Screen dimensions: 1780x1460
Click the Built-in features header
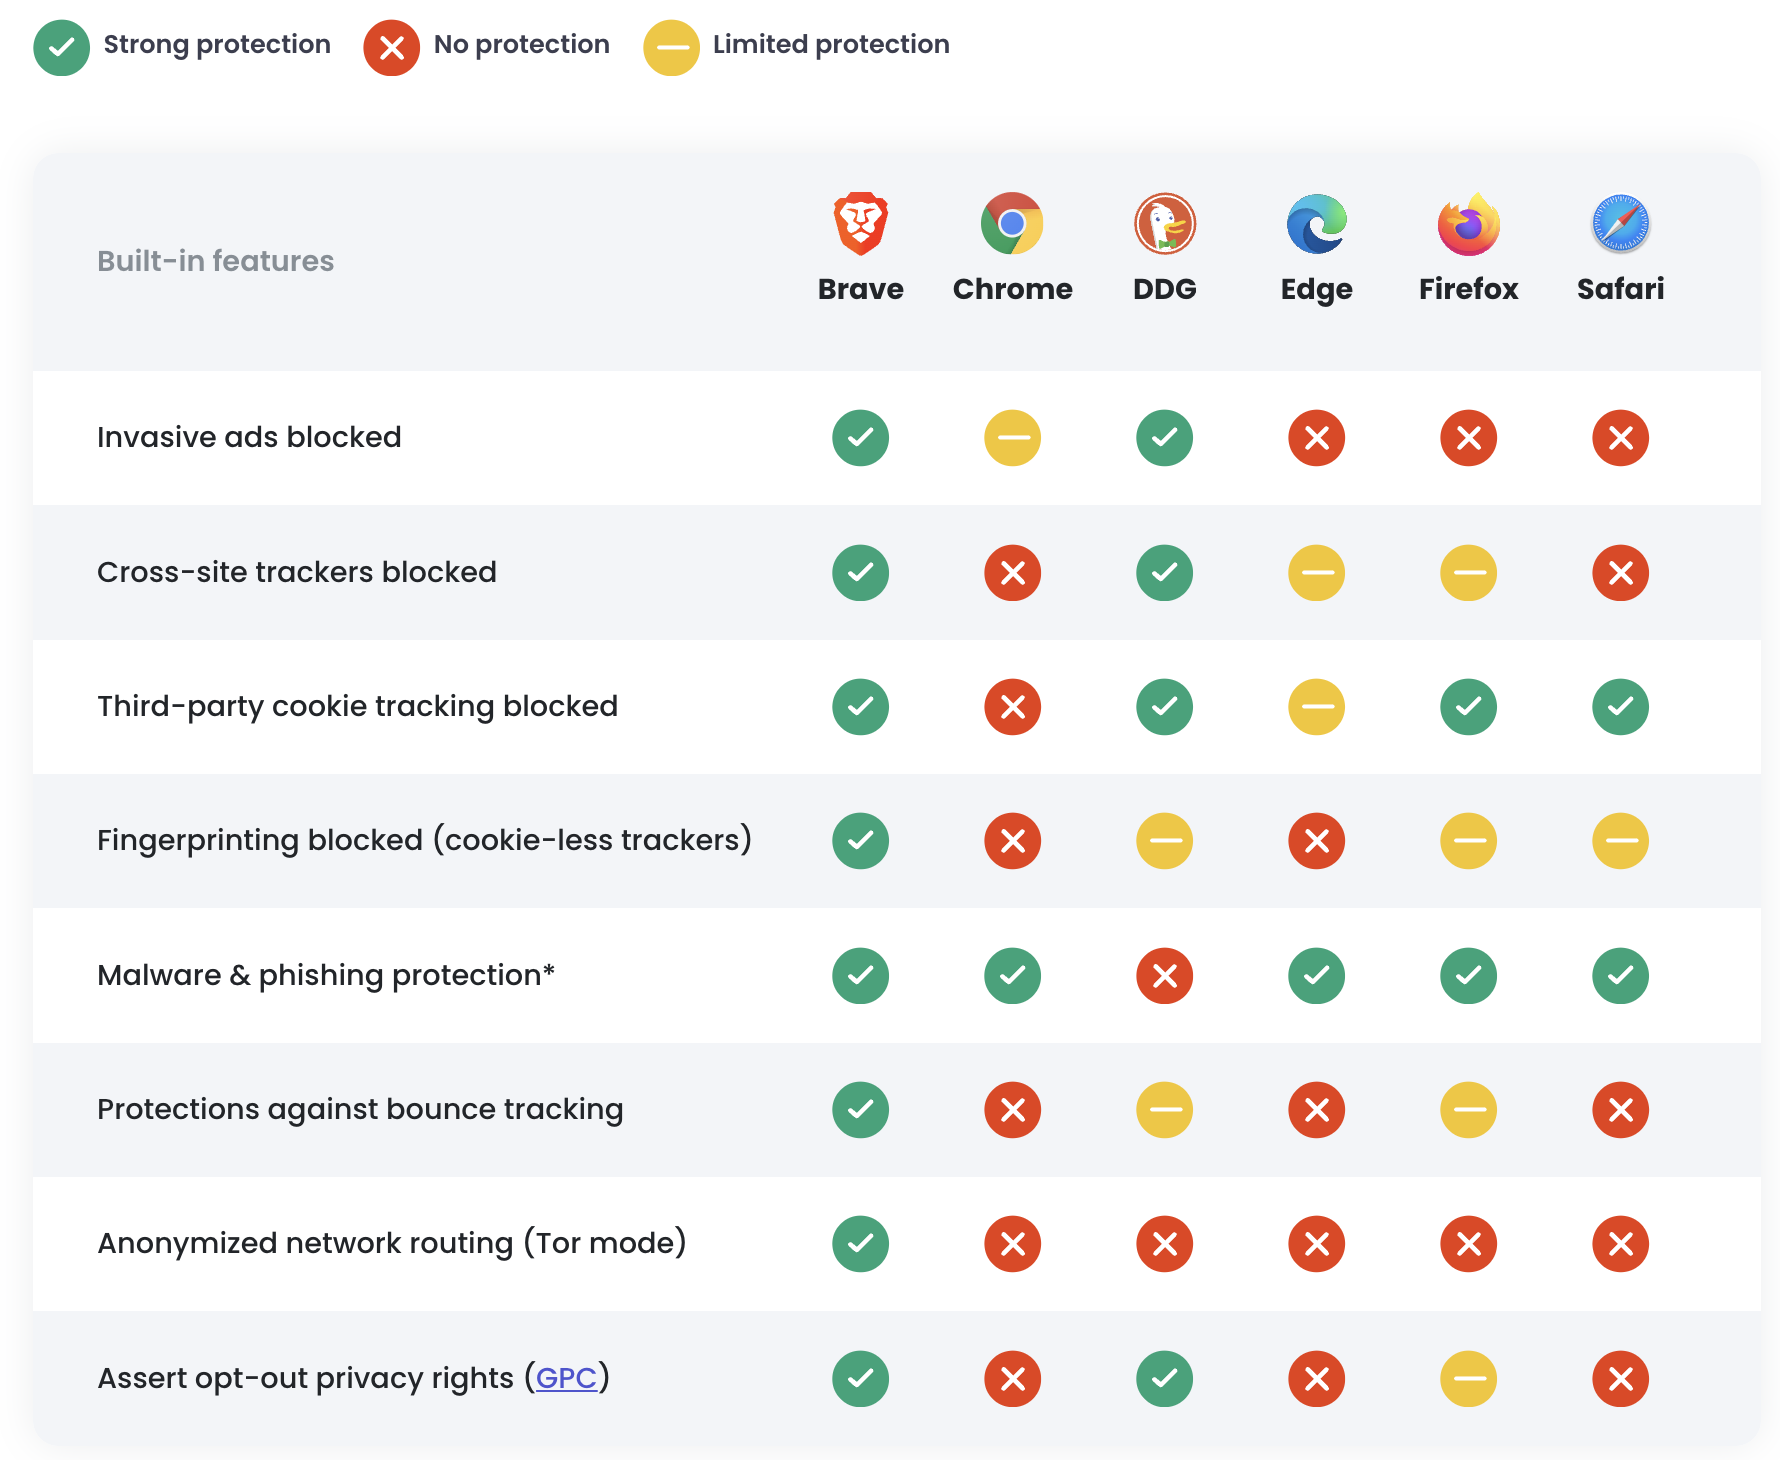tap(215, 261)
